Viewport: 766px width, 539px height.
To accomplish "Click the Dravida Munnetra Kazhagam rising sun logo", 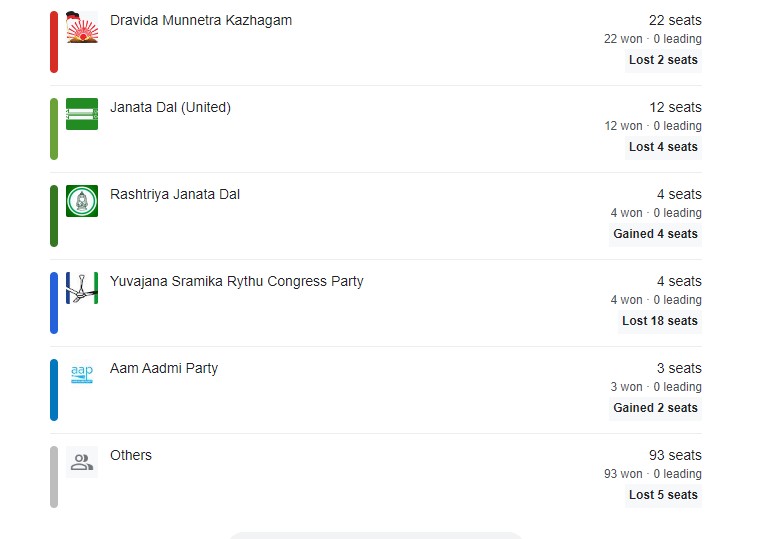I will coord(82,27).
